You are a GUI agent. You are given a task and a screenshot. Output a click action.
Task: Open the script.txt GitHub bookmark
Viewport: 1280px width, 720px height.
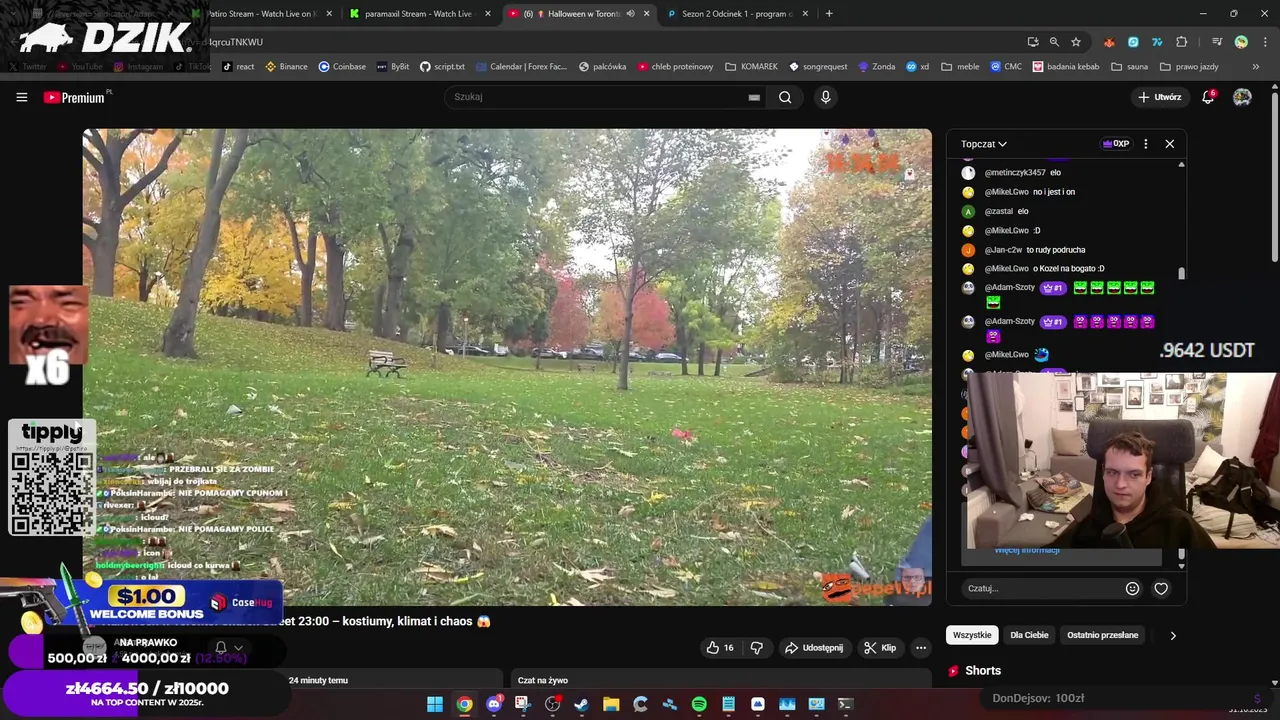442,67
